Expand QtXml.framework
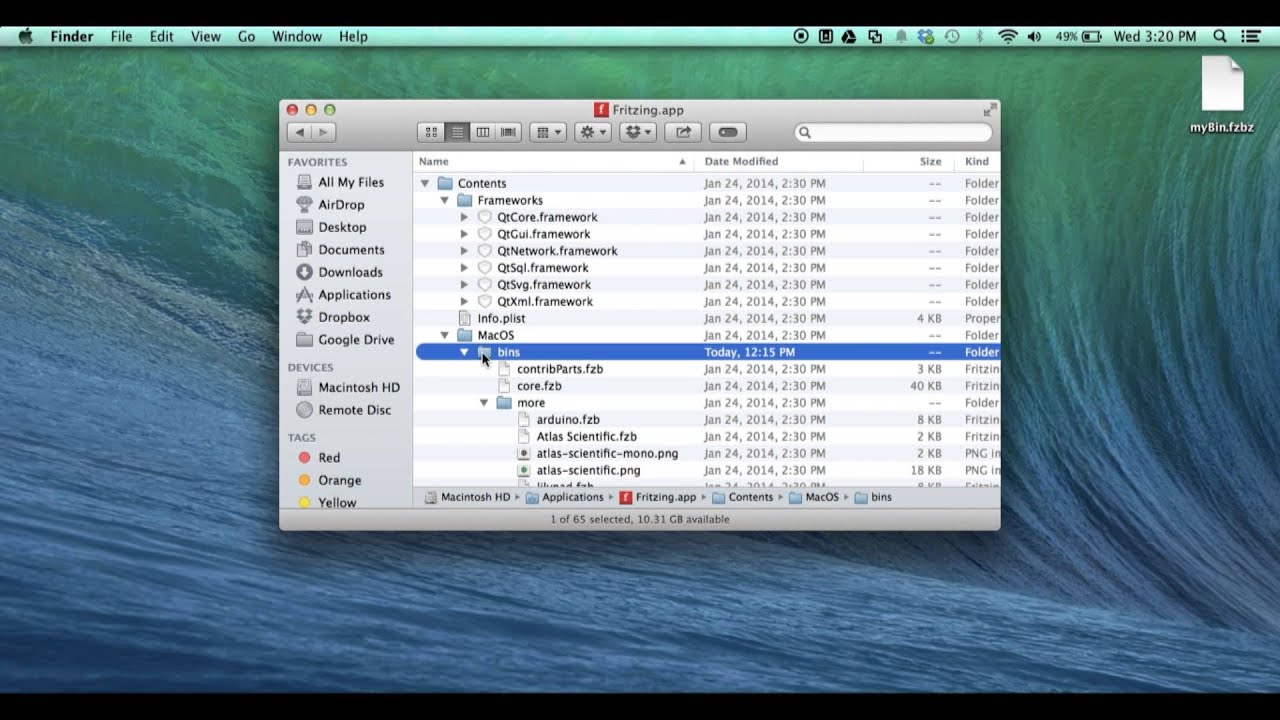1280x720 pixels. tap(464, 301)
